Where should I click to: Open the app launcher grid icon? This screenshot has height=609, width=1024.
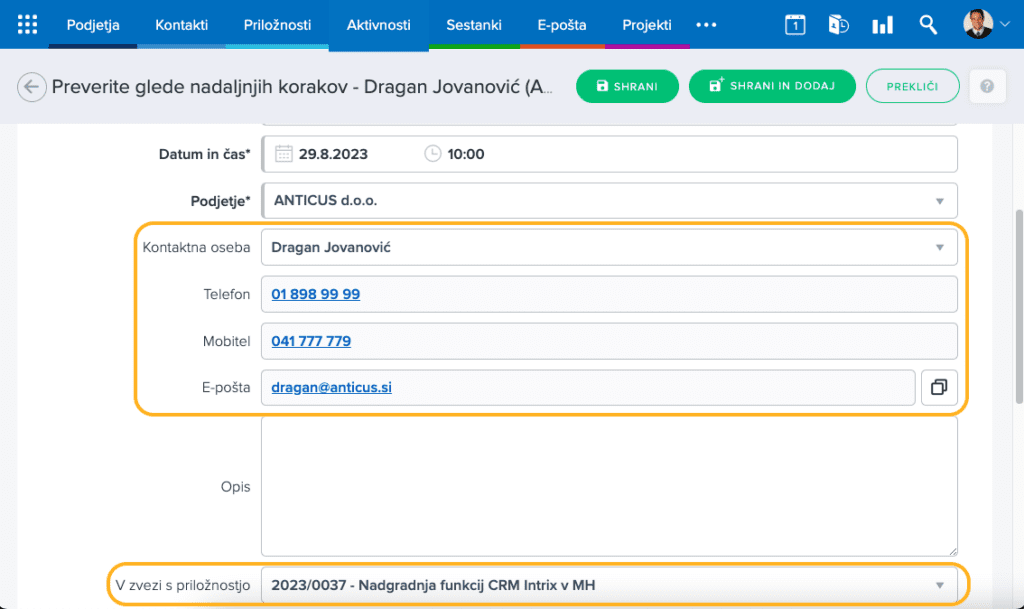pos(26,24)
